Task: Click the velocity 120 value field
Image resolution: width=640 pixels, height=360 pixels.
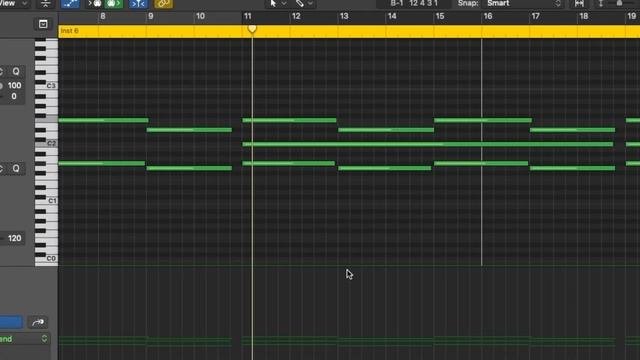Action: pos(15,238)
